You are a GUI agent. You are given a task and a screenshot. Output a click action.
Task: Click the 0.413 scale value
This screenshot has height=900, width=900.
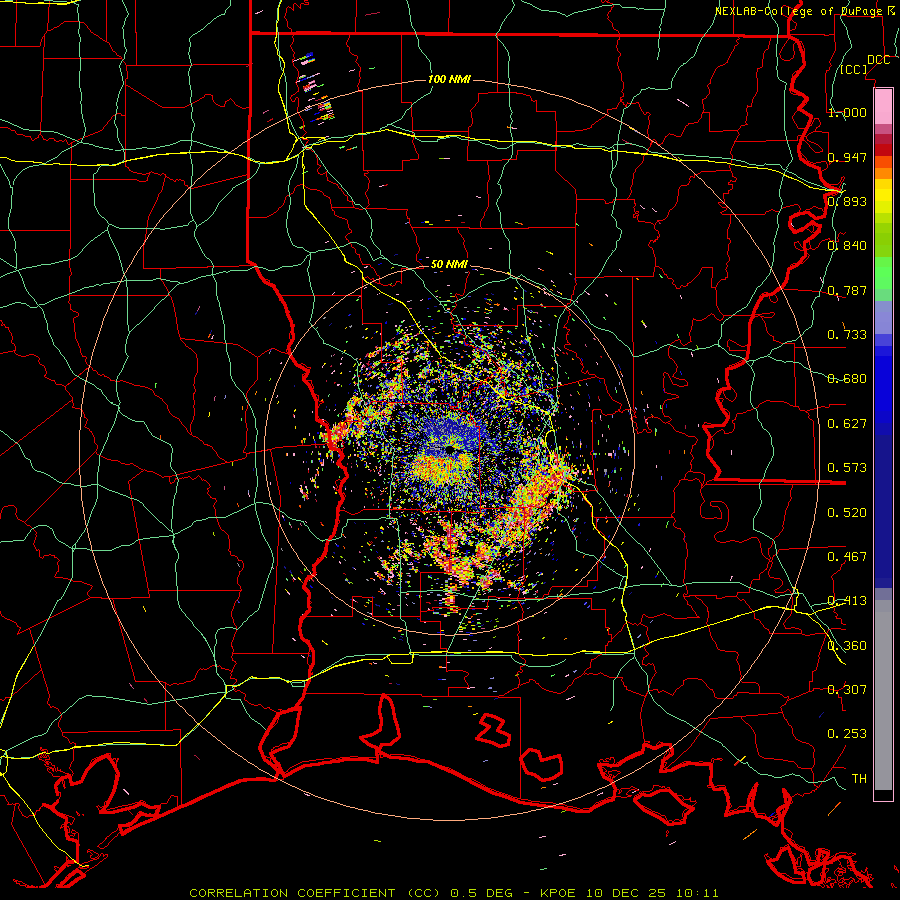coord(847,601)
